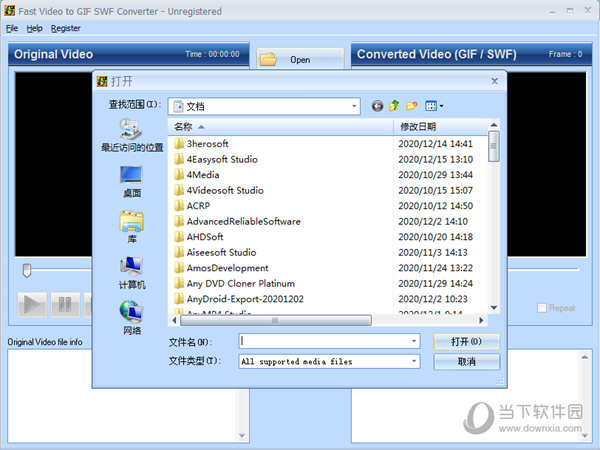Image resolution: width=600 pixels, height=450 pixels.
Task: Click the date 2020/11/24 13:22
Action: [435, 268]
